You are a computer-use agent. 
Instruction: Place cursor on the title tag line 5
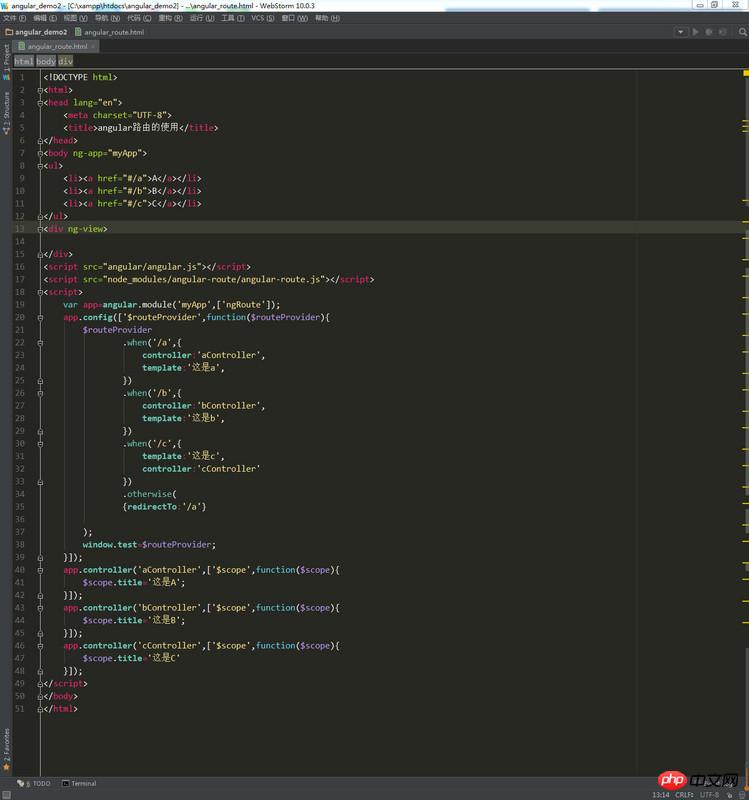click(141, 128)
